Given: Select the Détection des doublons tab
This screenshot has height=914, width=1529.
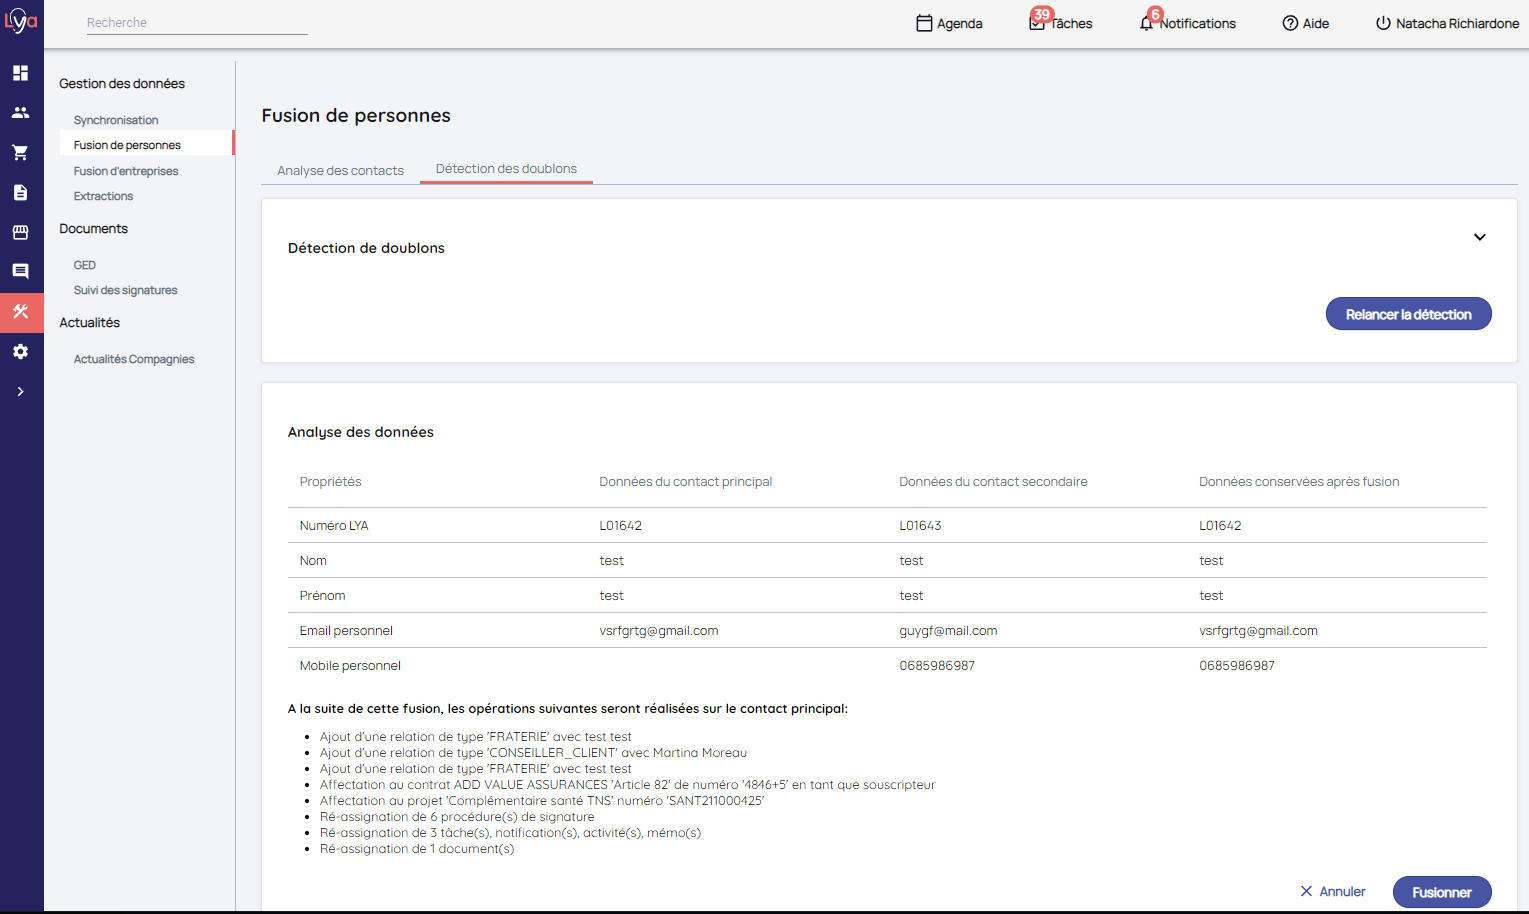Looking at the screenshot, I should [x=506, y=169].
